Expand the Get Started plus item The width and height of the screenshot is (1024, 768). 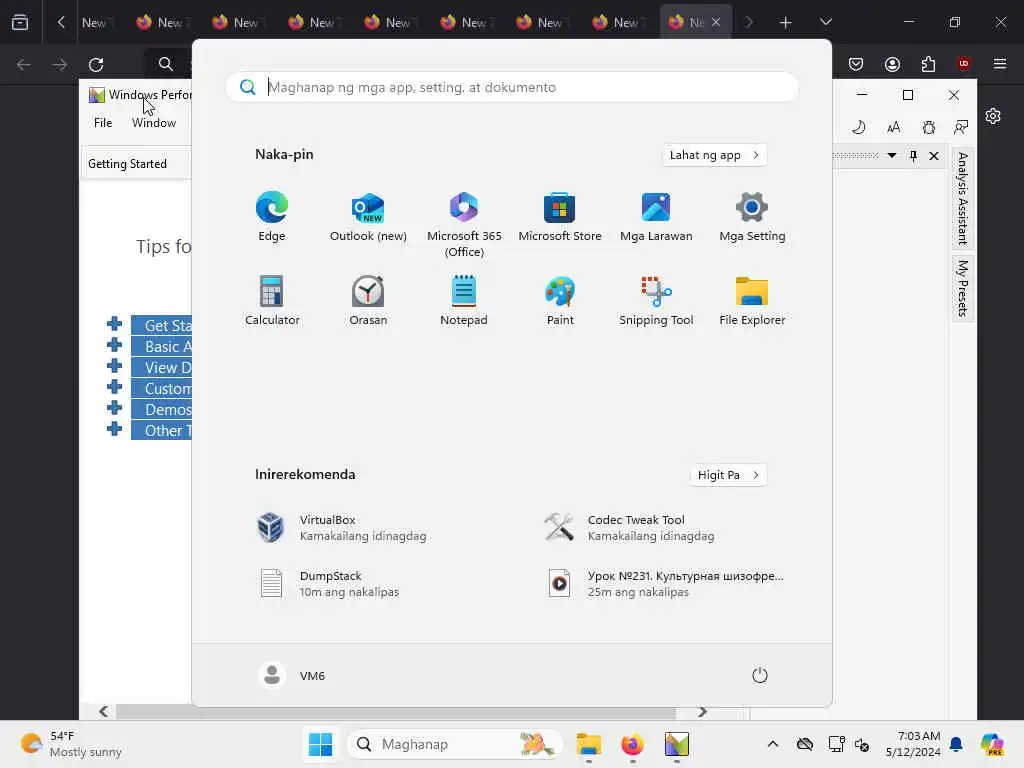pyautogui.click(x=114, y=324)
